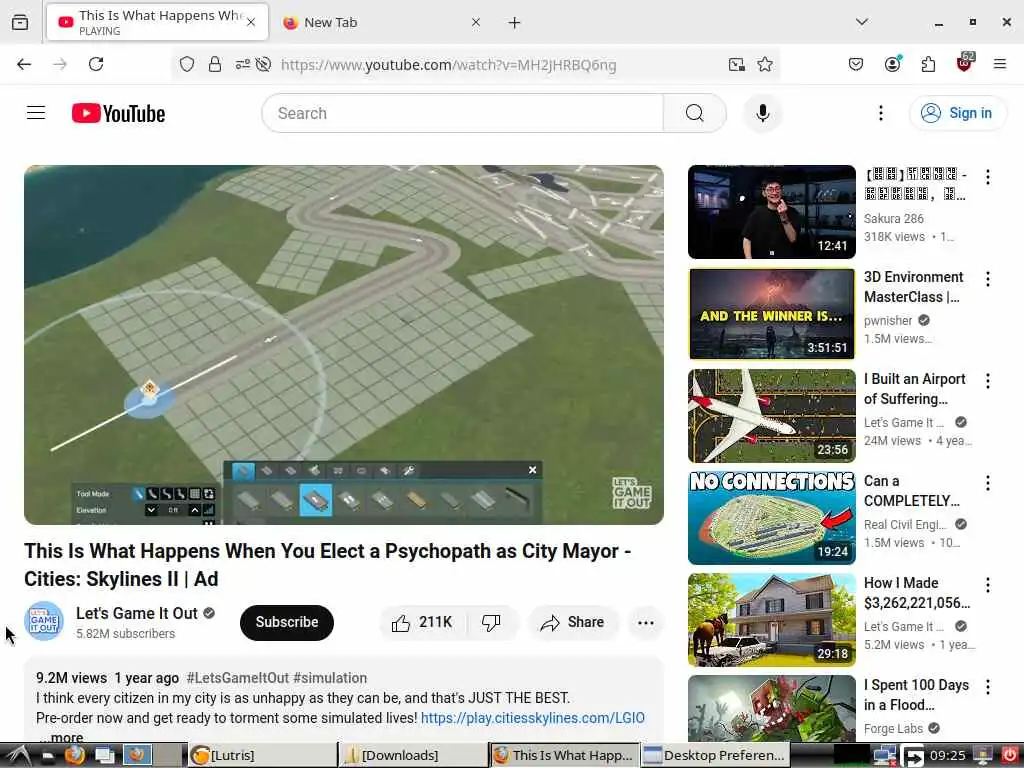Screen dimensions: 1024x768
Task: Click the address bar URL
Action: [448, 65]
